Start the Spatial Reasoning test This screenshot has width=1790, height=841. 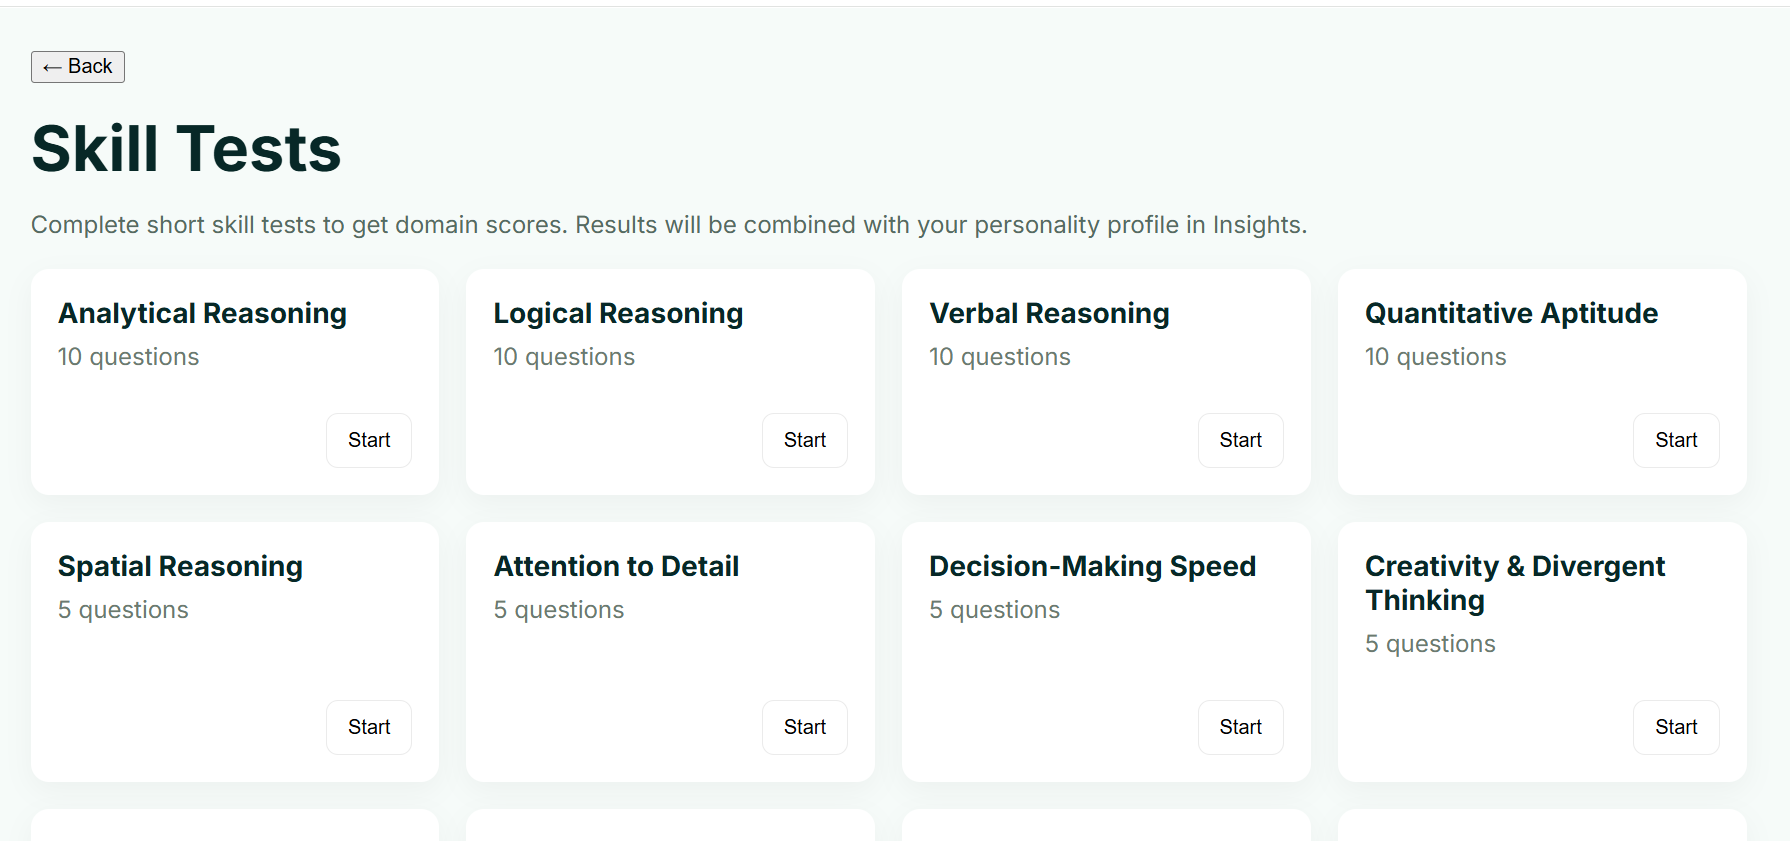(368, 727)
